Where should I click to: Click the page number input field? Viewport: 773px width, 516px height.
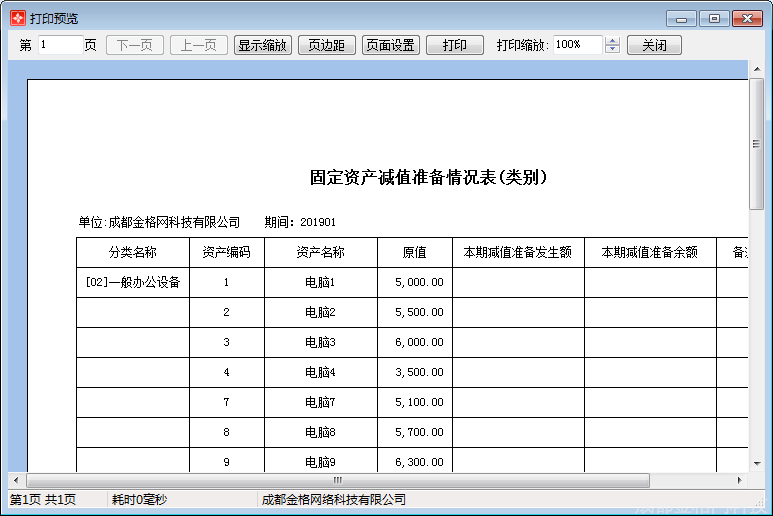[60, 45]
